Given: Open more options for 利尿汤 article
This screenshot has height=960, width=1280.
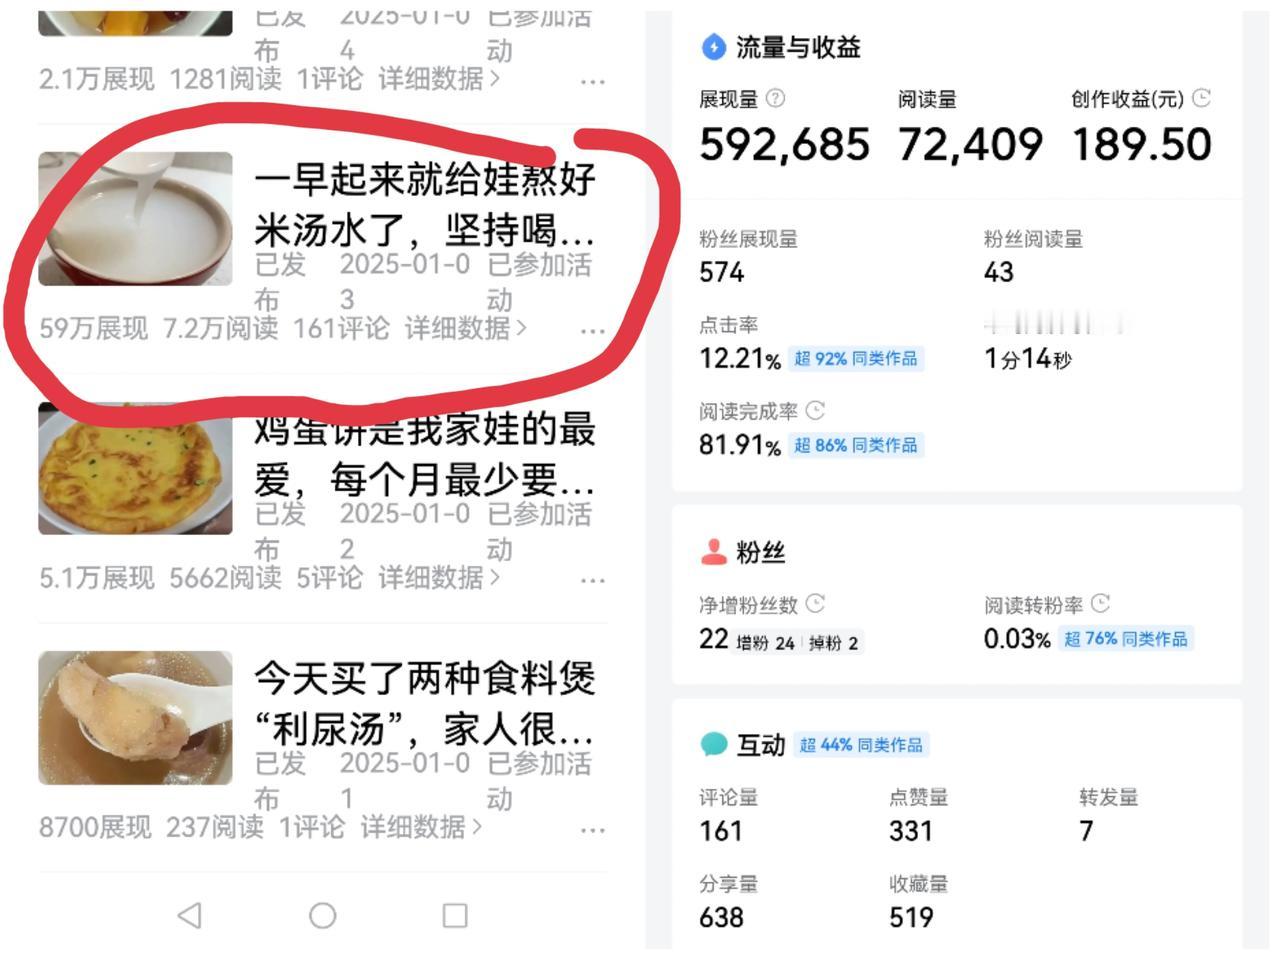Looking at the screenshot, I should coord(593,830).
